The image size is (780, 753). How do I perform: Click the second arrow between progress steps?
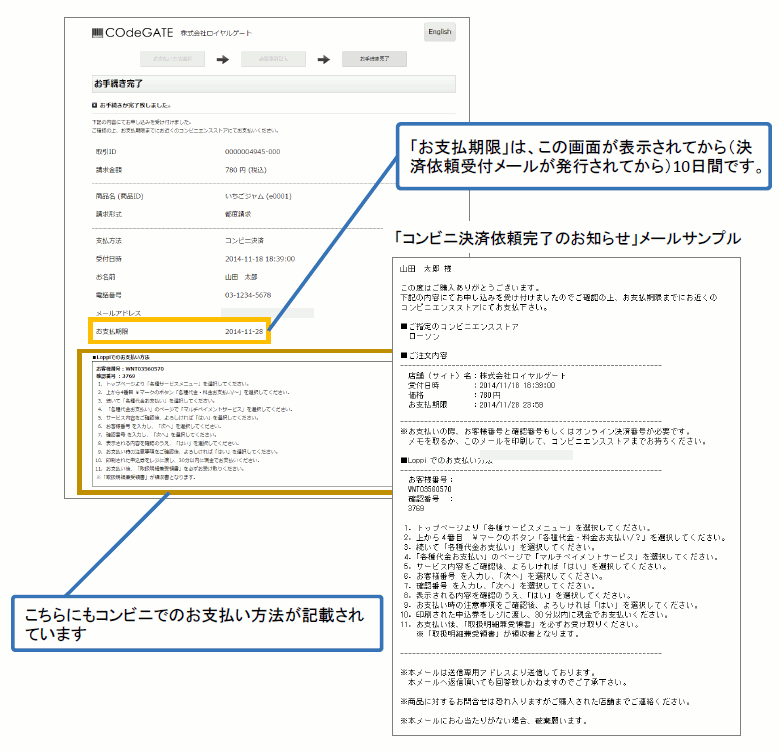pyautogui.click(x=322, y=59)
